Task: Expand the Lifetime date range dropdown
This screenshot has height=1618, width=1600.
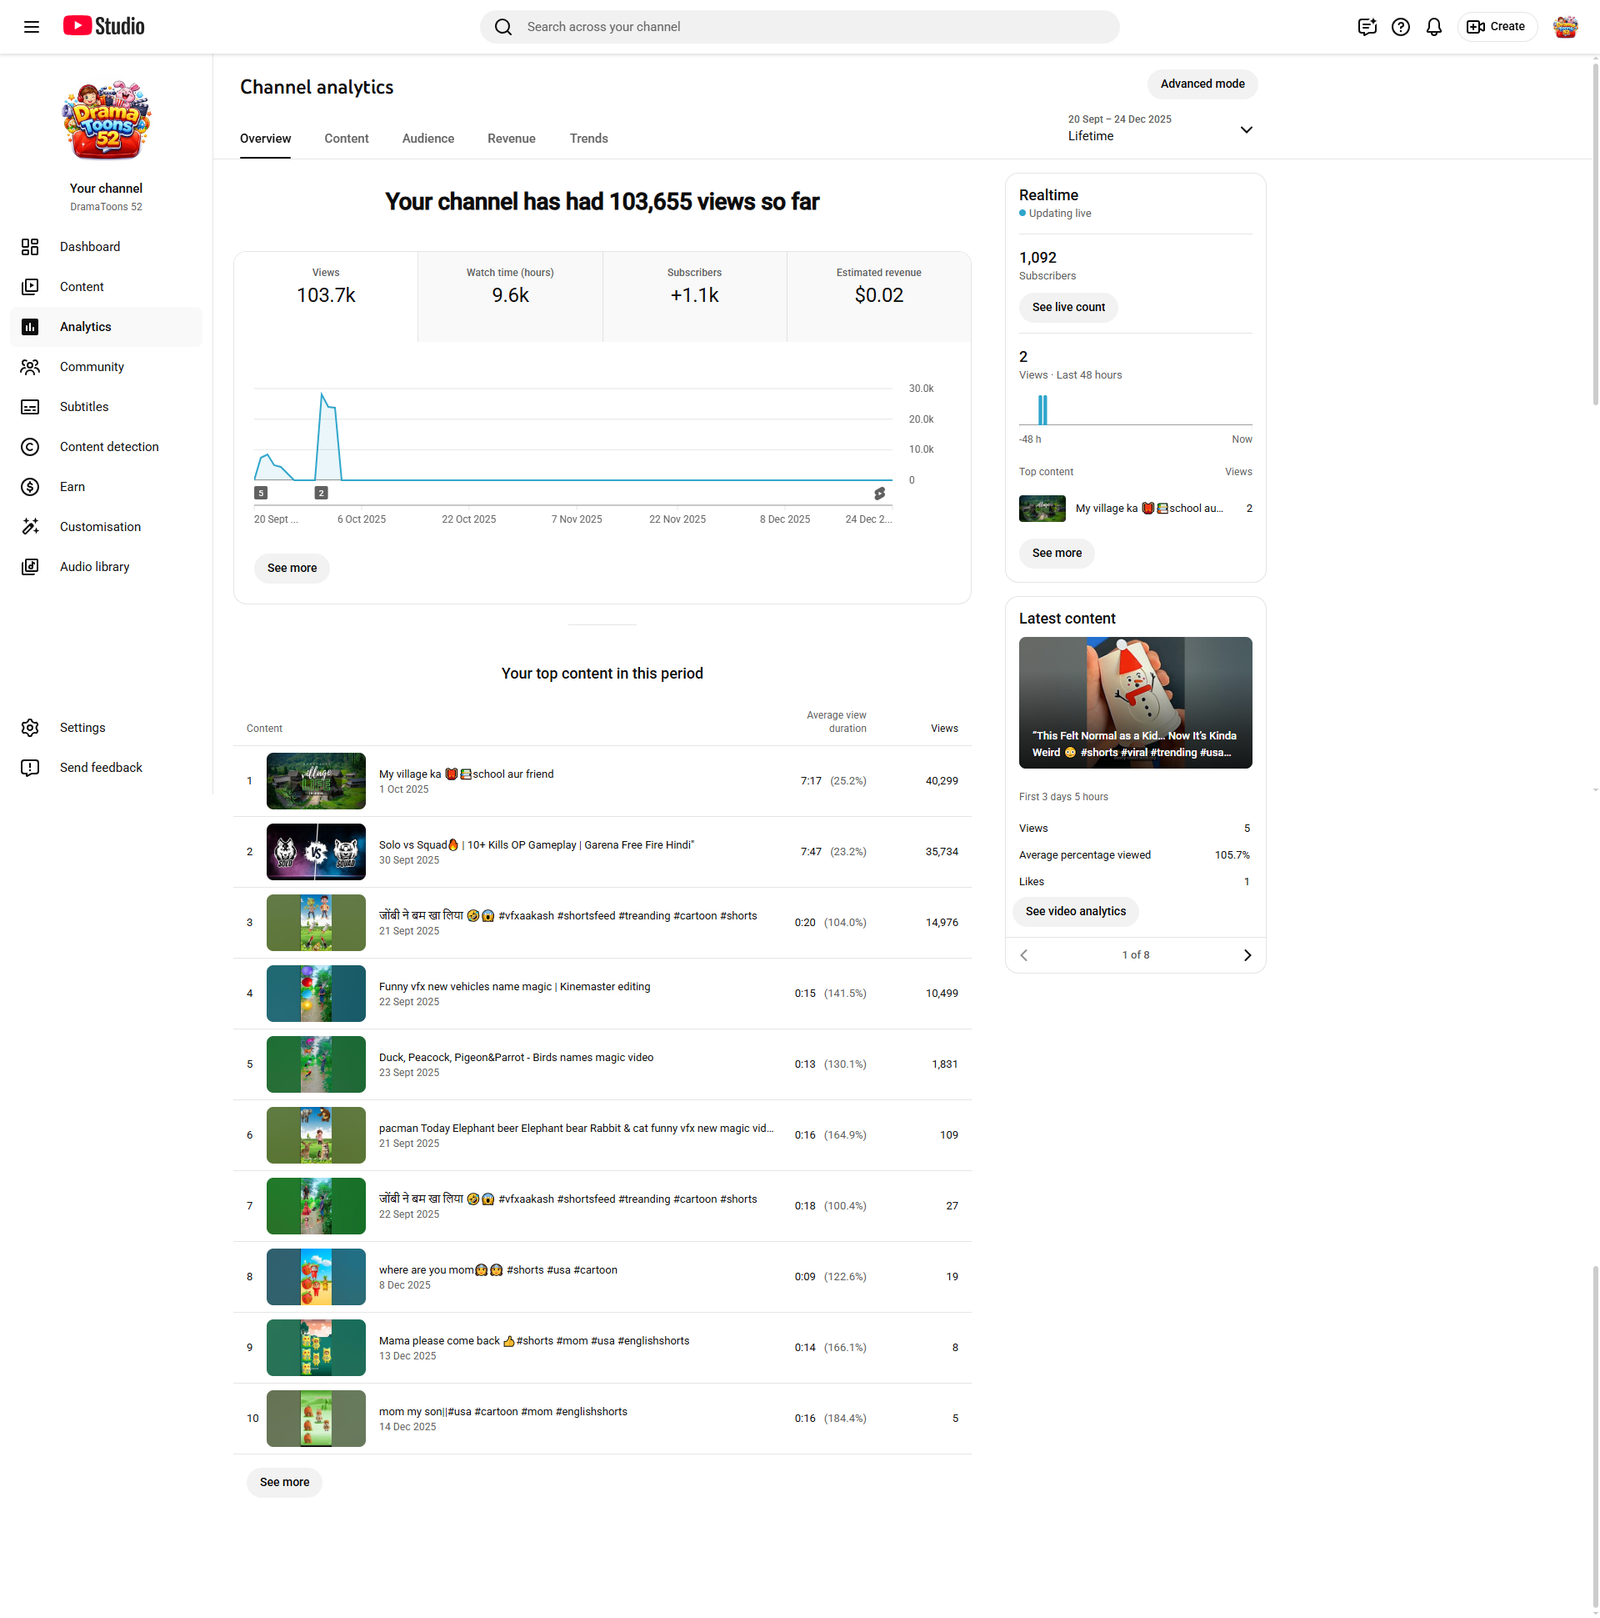Action: click(x=1245, y=129)
